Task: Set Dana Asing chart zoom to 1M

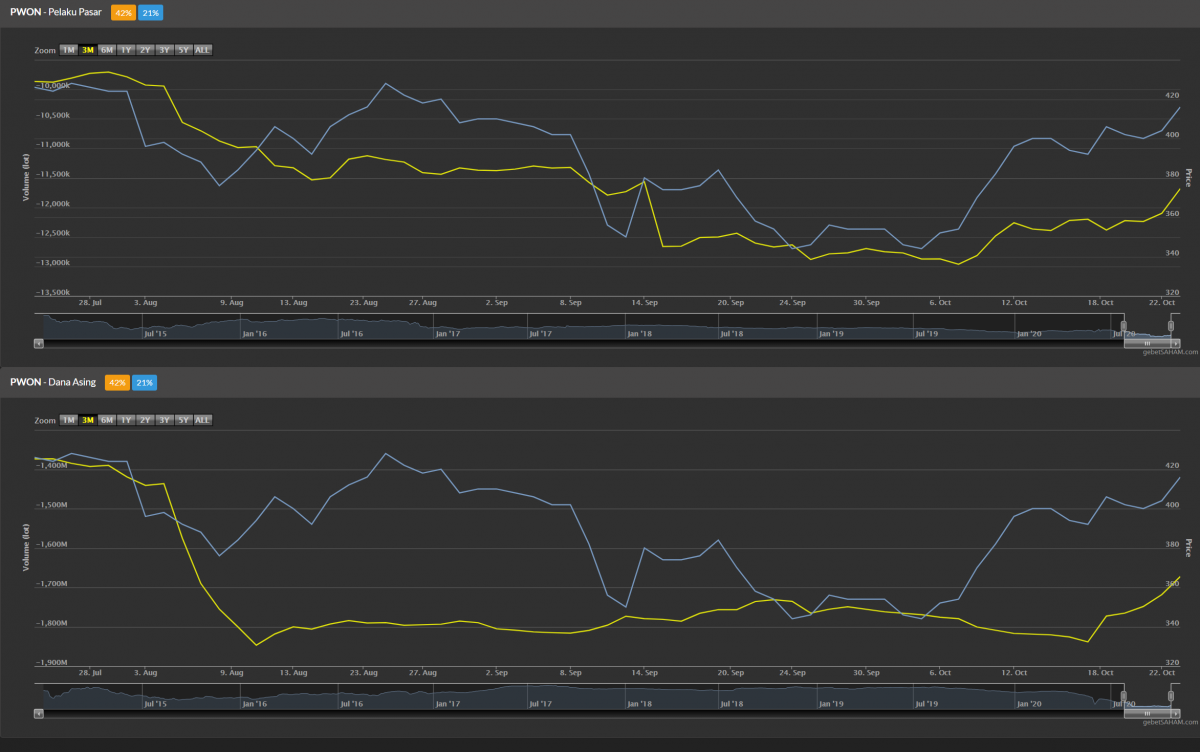Action: [x=68, y=420]
